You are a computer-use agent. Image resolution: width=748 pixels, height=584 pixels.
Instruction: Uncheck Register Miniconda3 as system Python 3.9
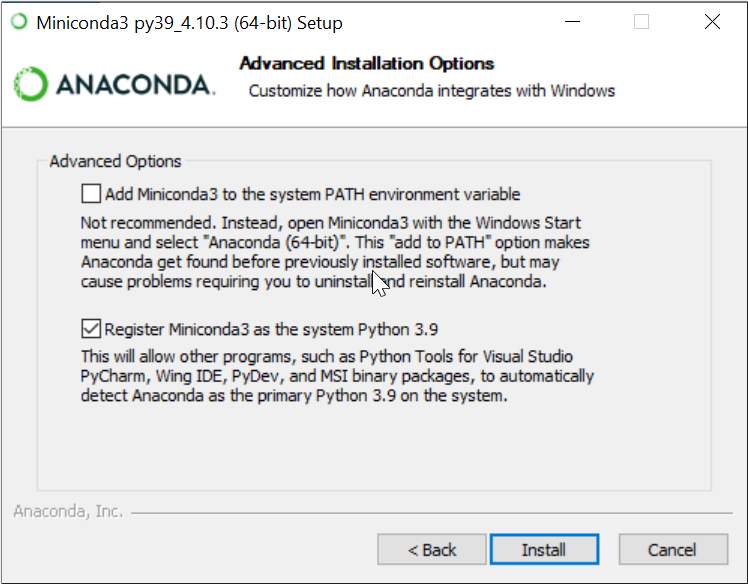[x=91, y=329]
